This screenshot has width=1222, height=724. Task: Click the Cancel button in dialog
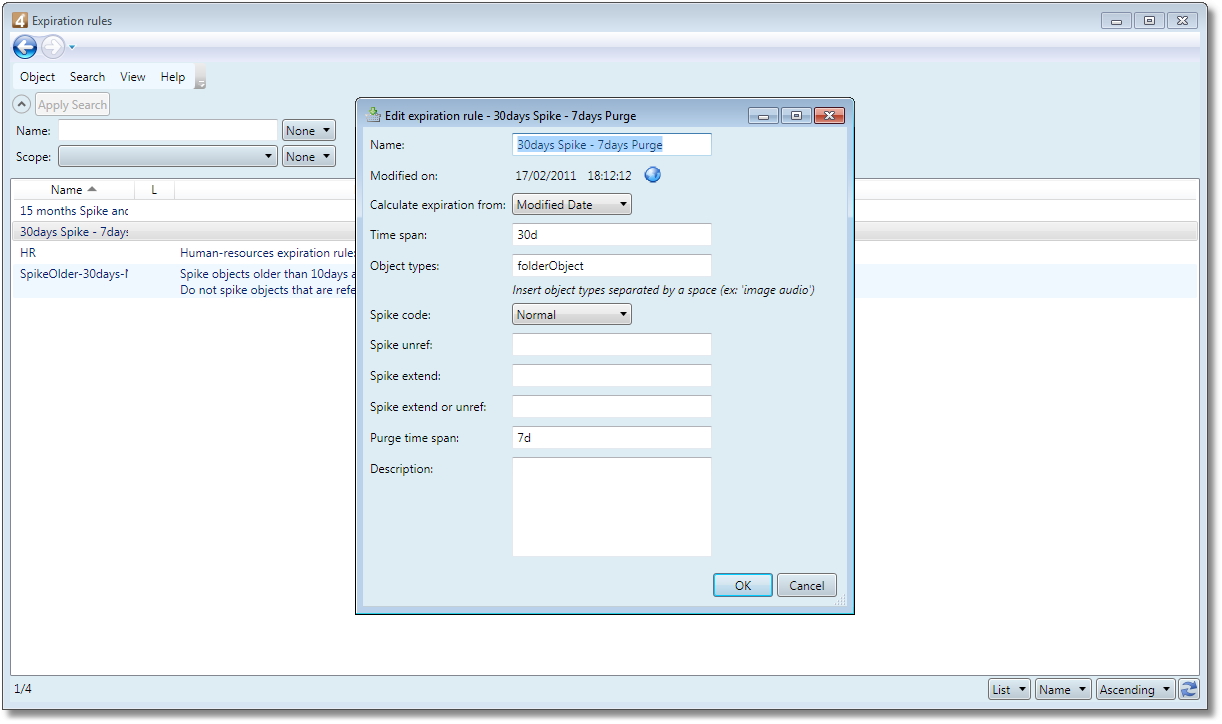807,585
